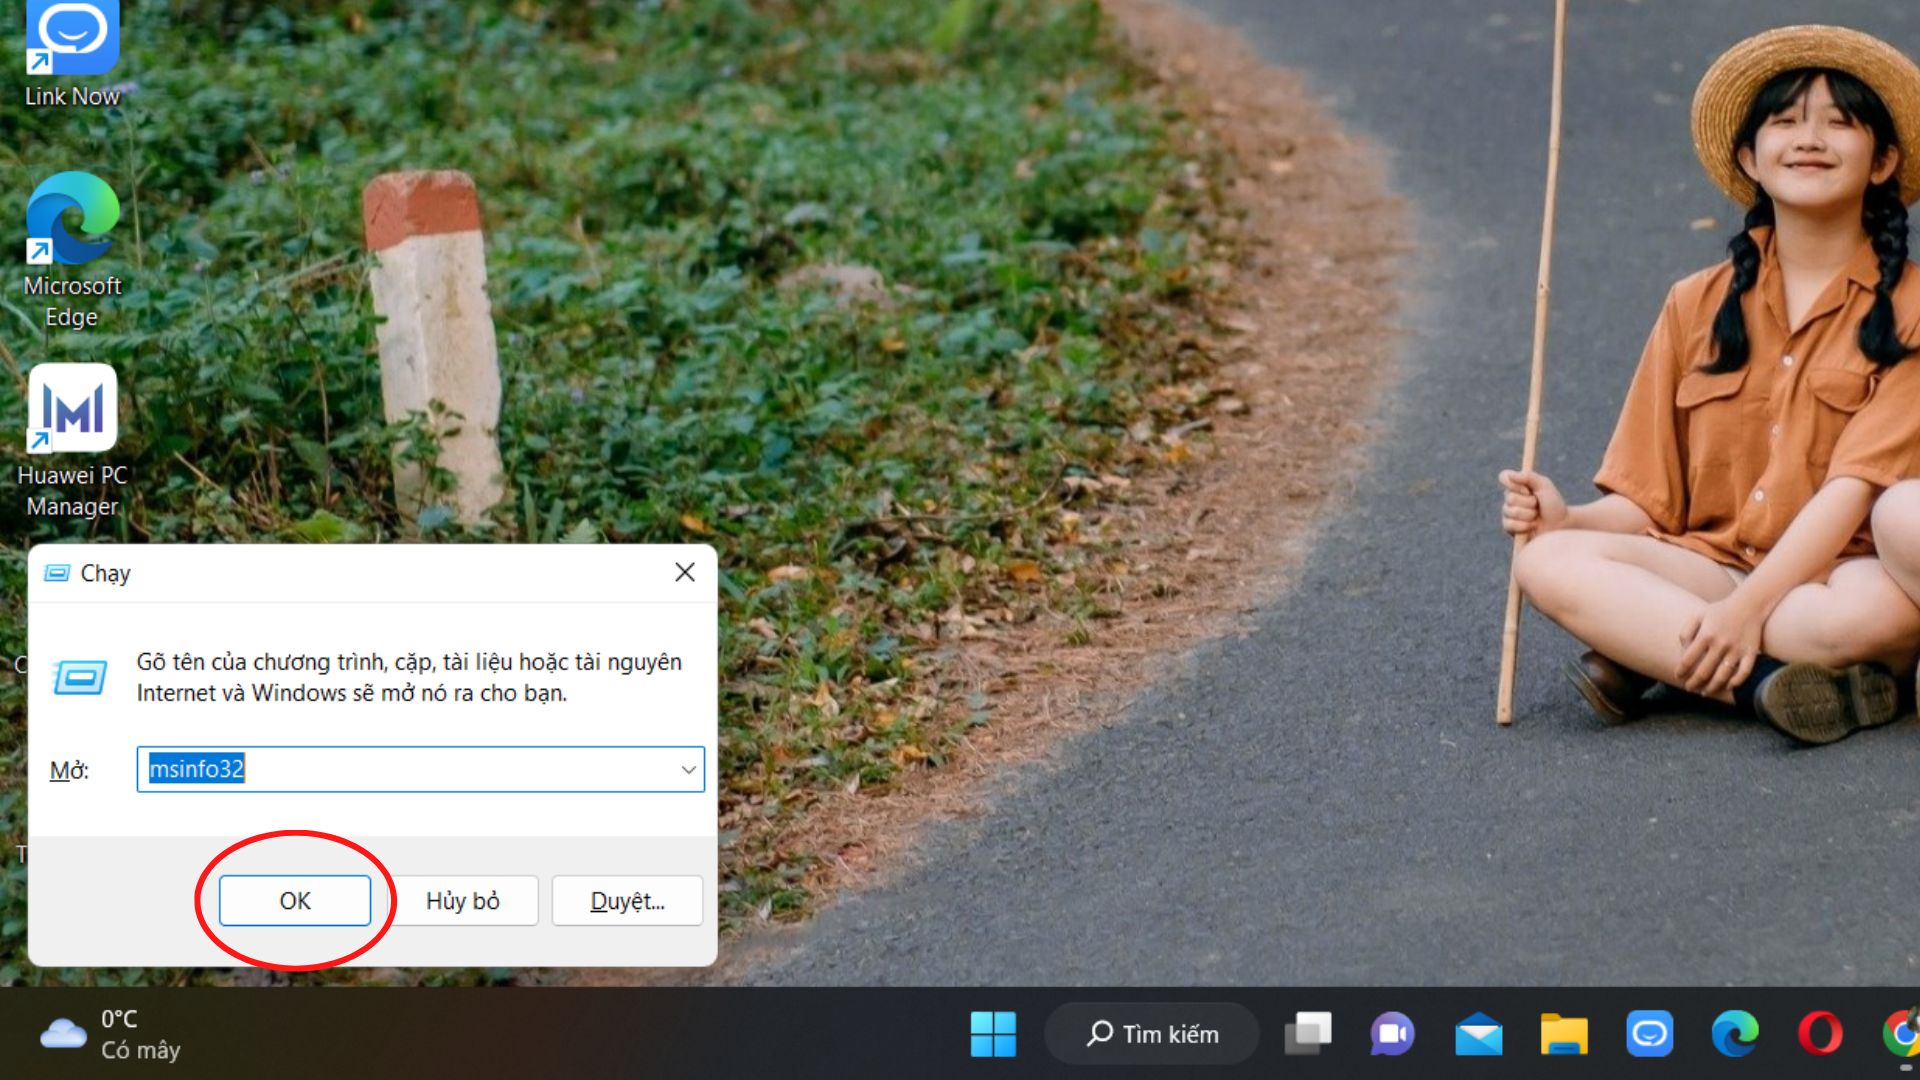Click the Duyệt... browse button
Viewport: 1920px width, 1080px height.
[x=627, y=901]
